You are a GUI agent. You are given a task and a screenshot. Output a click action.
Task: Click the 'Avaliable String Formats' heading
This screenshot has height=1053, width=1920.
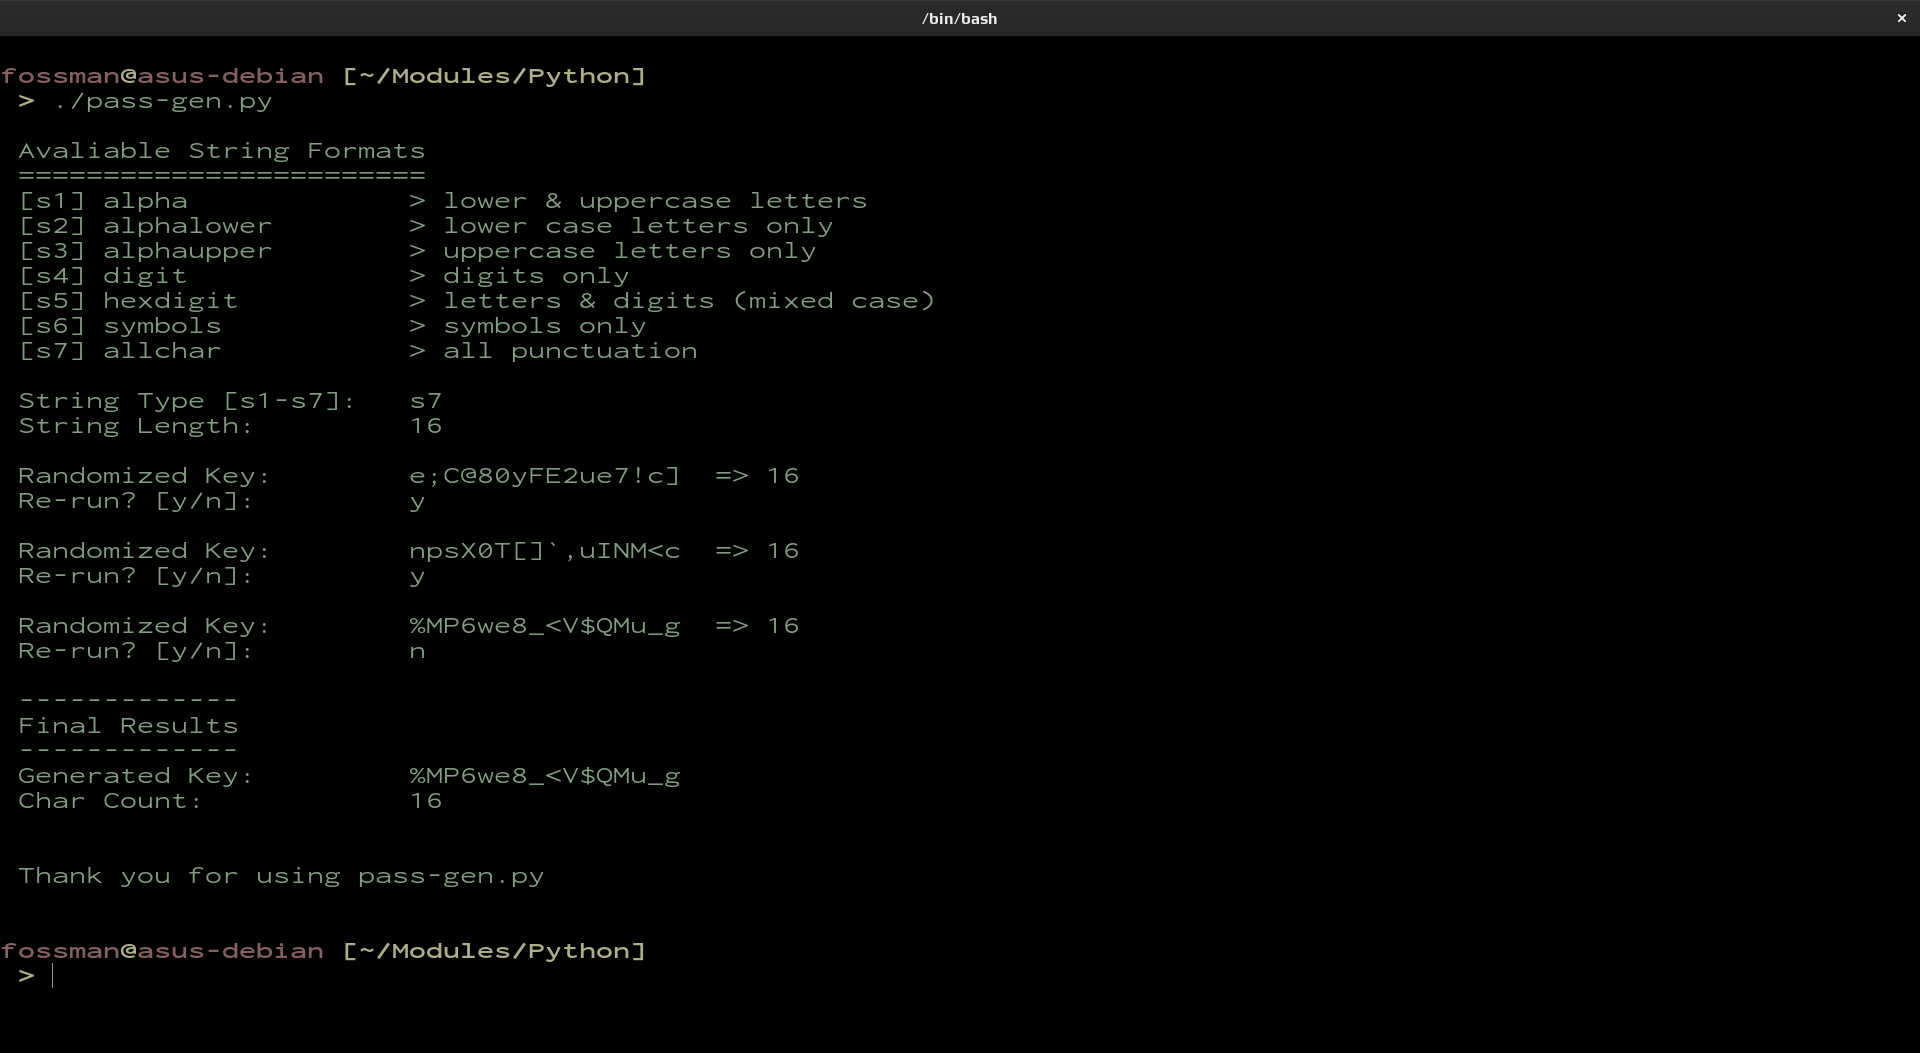(x=221, y=151)
